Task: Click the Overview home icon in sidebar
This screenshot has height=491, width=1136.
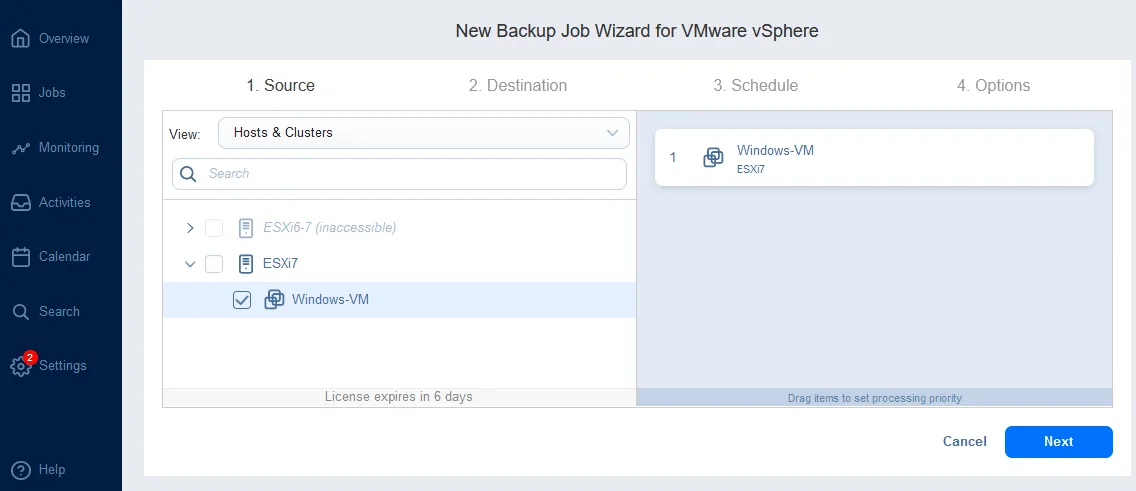Action: coord(20,39)
